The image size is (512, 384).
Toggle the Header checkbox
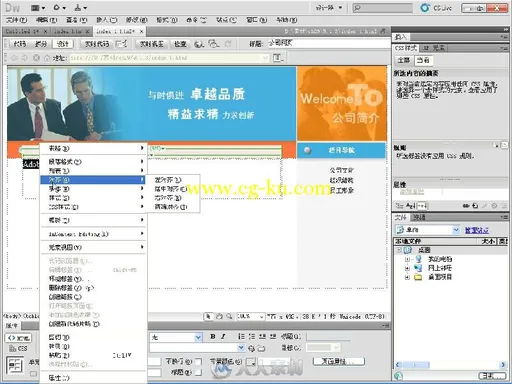(x=199, y=373)
